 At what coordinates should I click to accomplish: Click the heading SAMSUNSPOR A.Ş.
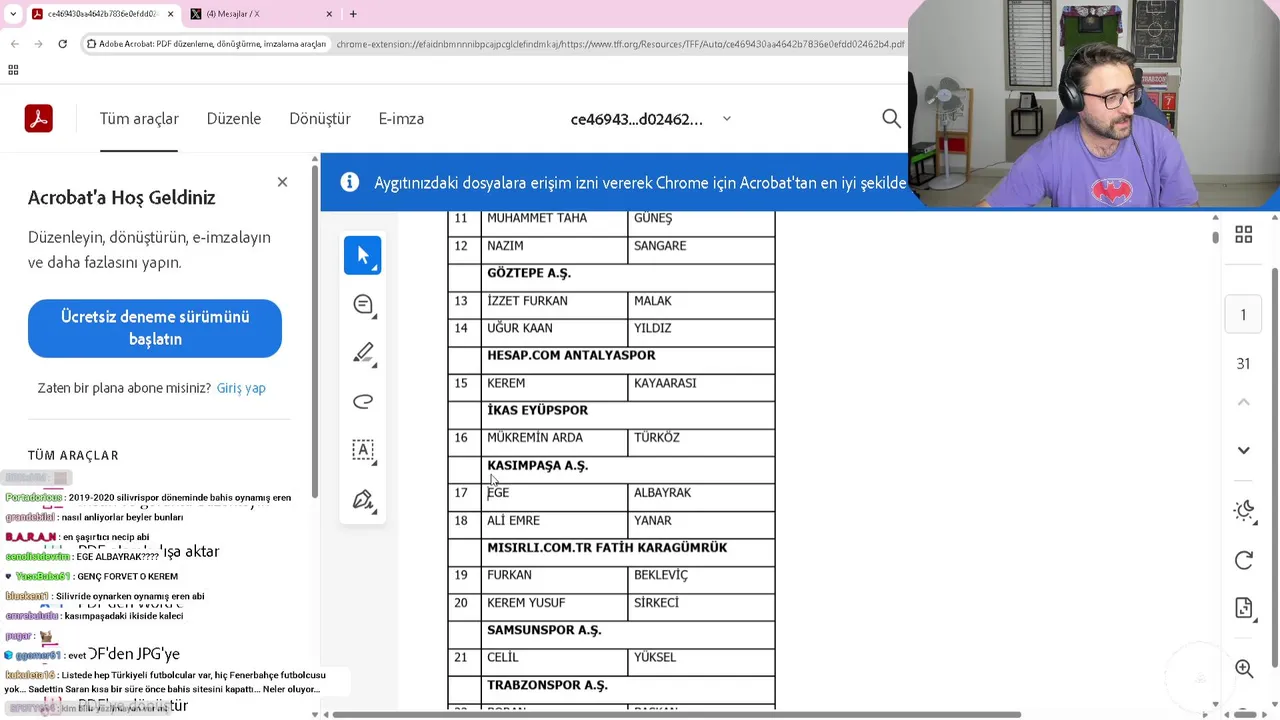tap(544, 630)
